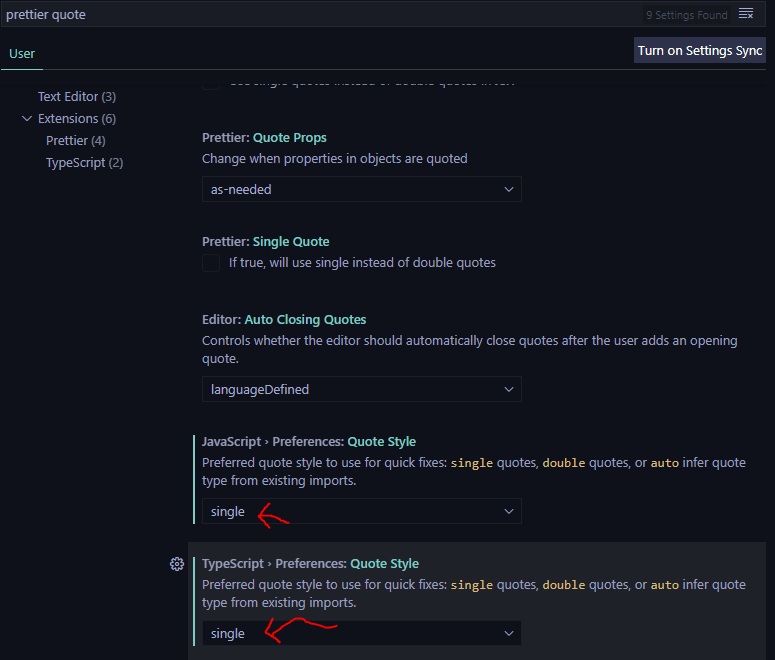Click the Editor: Auto Closing Quotes title
The width and height of the screenshot is (775, 660).
pos(284,320)
